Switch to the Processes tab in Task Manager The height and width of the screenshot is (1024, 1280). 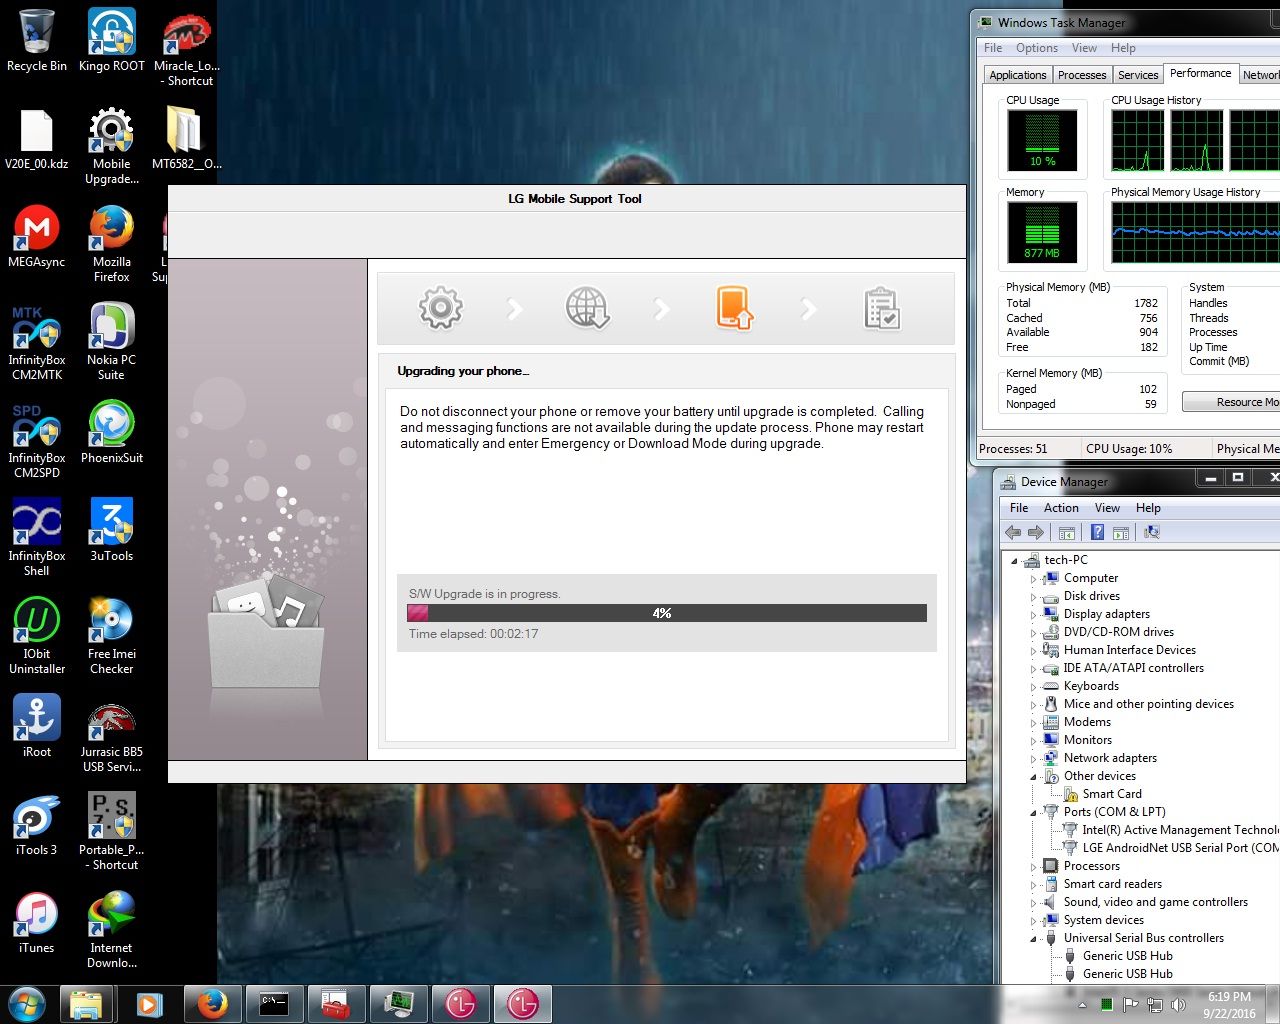coord(1082,75)
